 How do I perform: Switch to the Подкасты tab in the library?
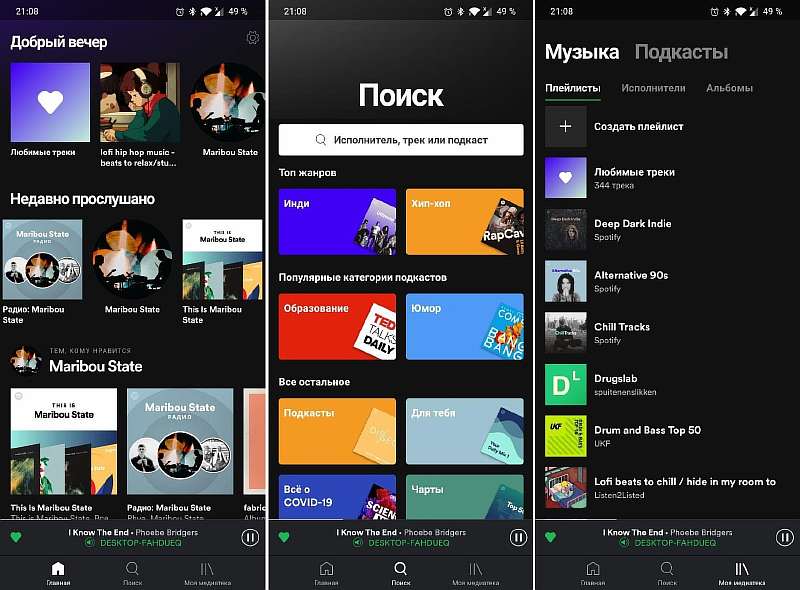(x=681, y=52)
